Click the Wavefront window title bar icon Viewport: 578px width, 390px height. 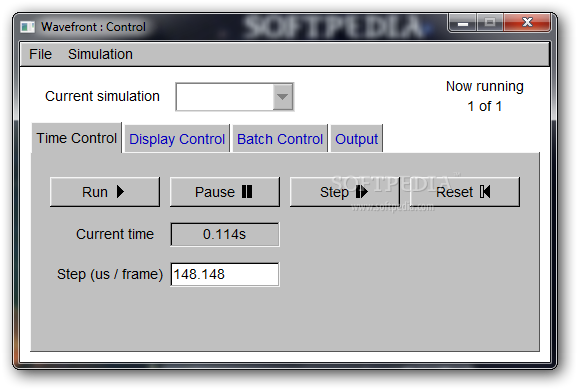(x=27, y=27)
